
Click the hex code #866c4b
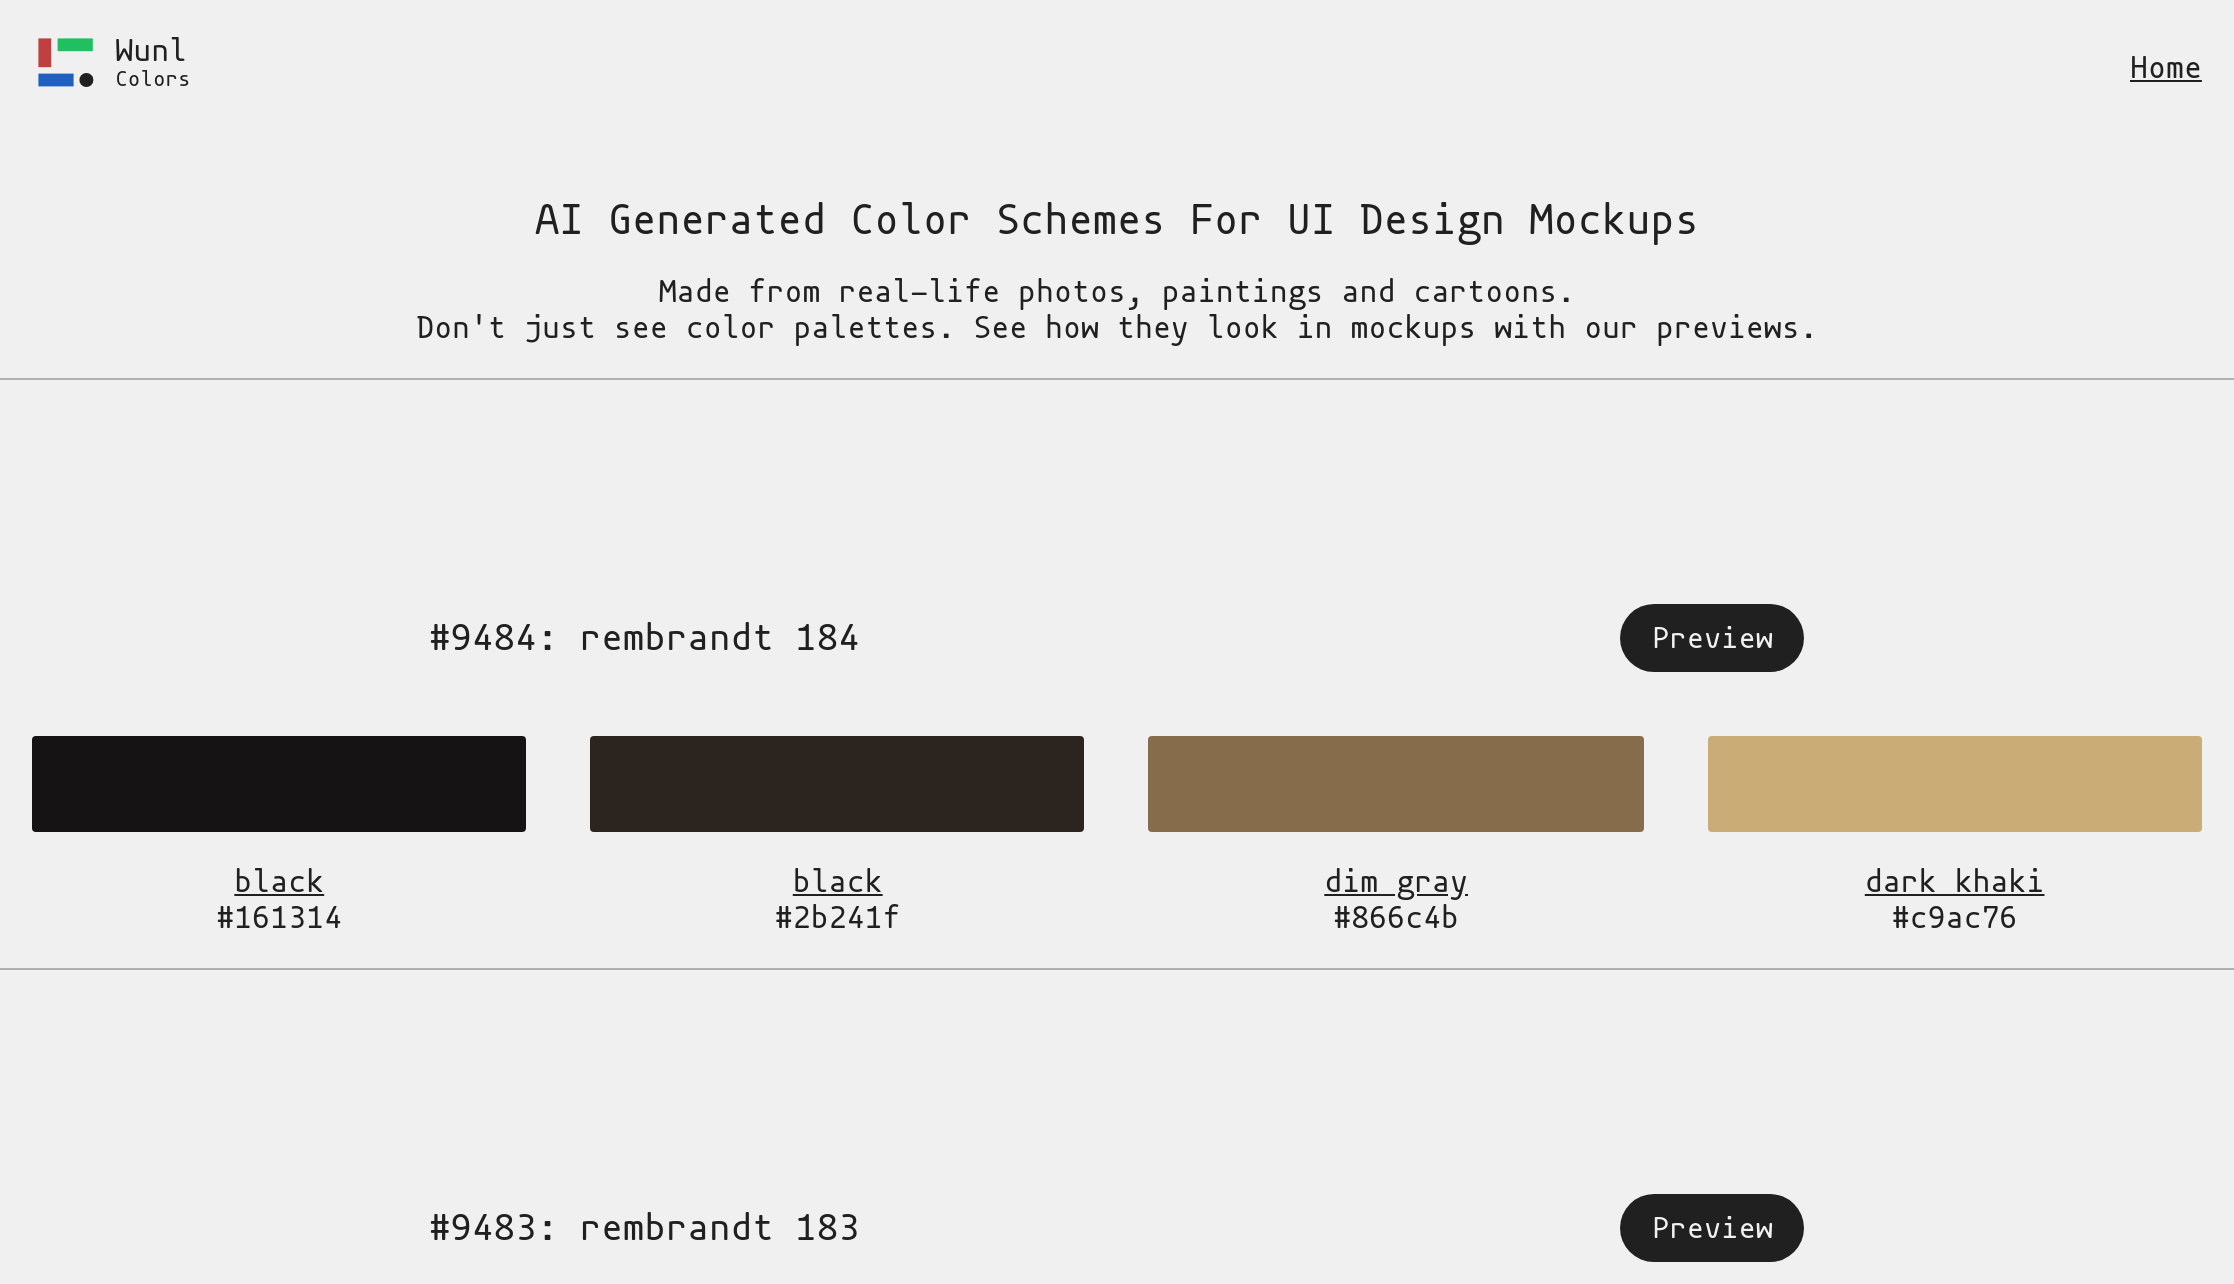(x=1395, y=917)
